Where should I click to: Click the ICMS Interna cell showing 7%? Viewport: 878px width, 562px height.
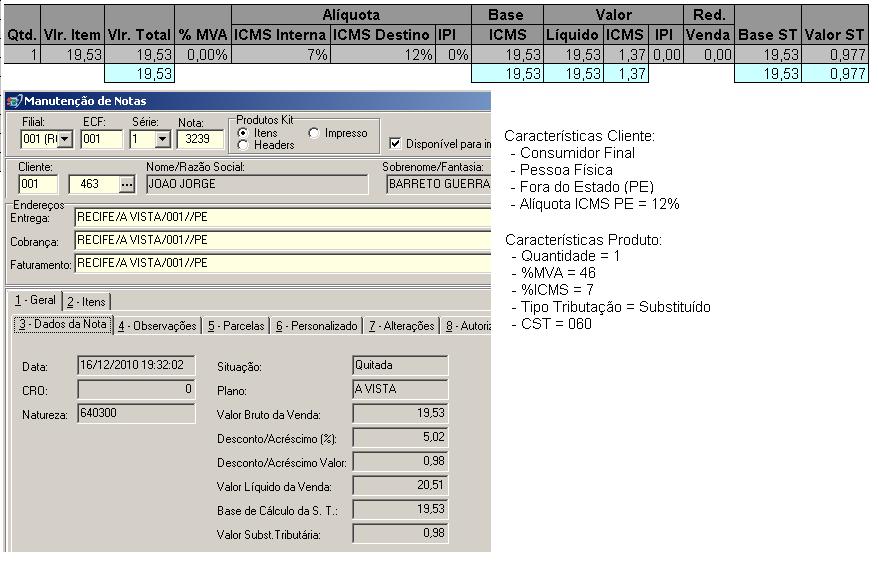tap(281, 55)
